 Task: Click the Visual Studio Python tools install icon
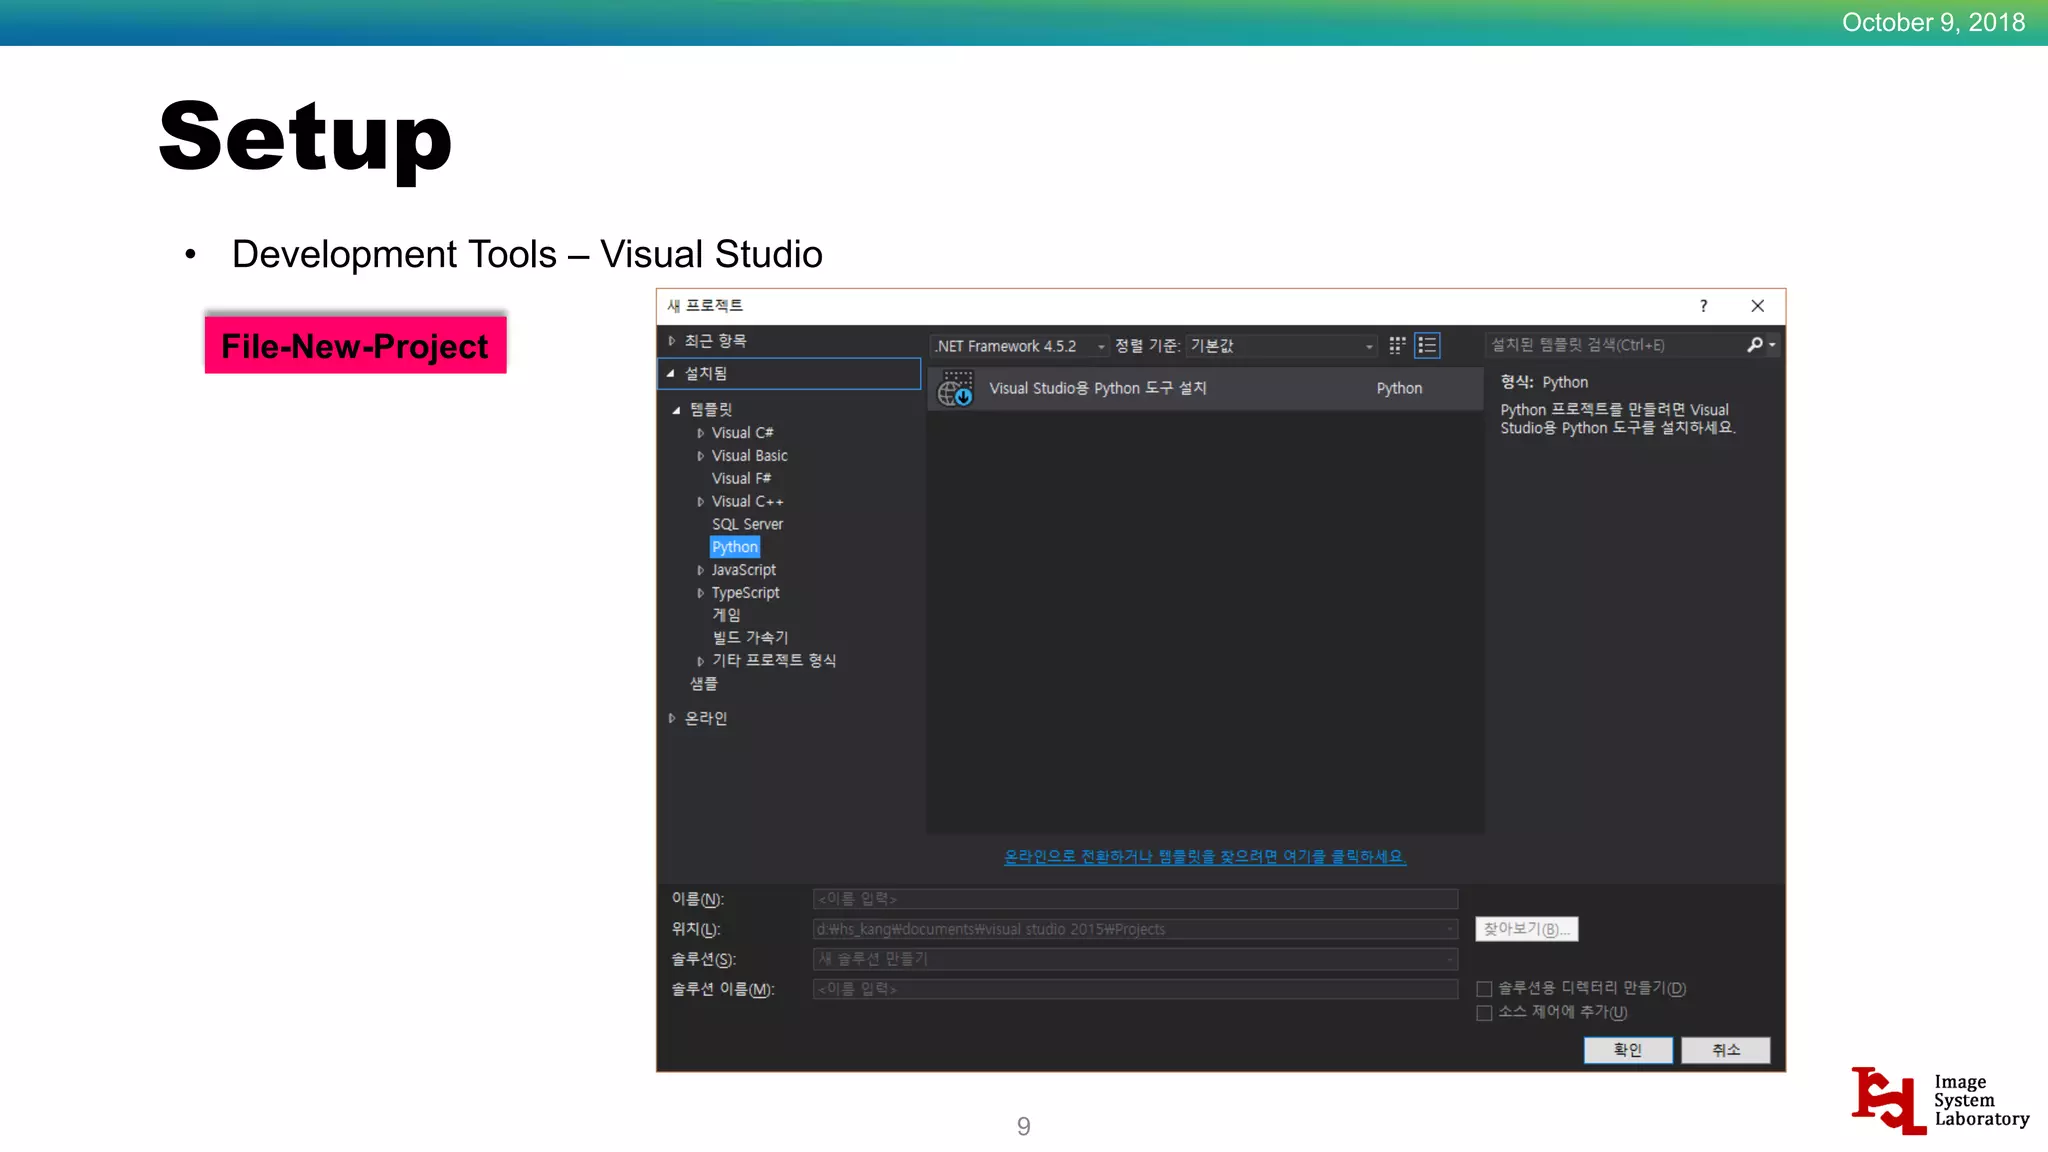pos(955,388)
